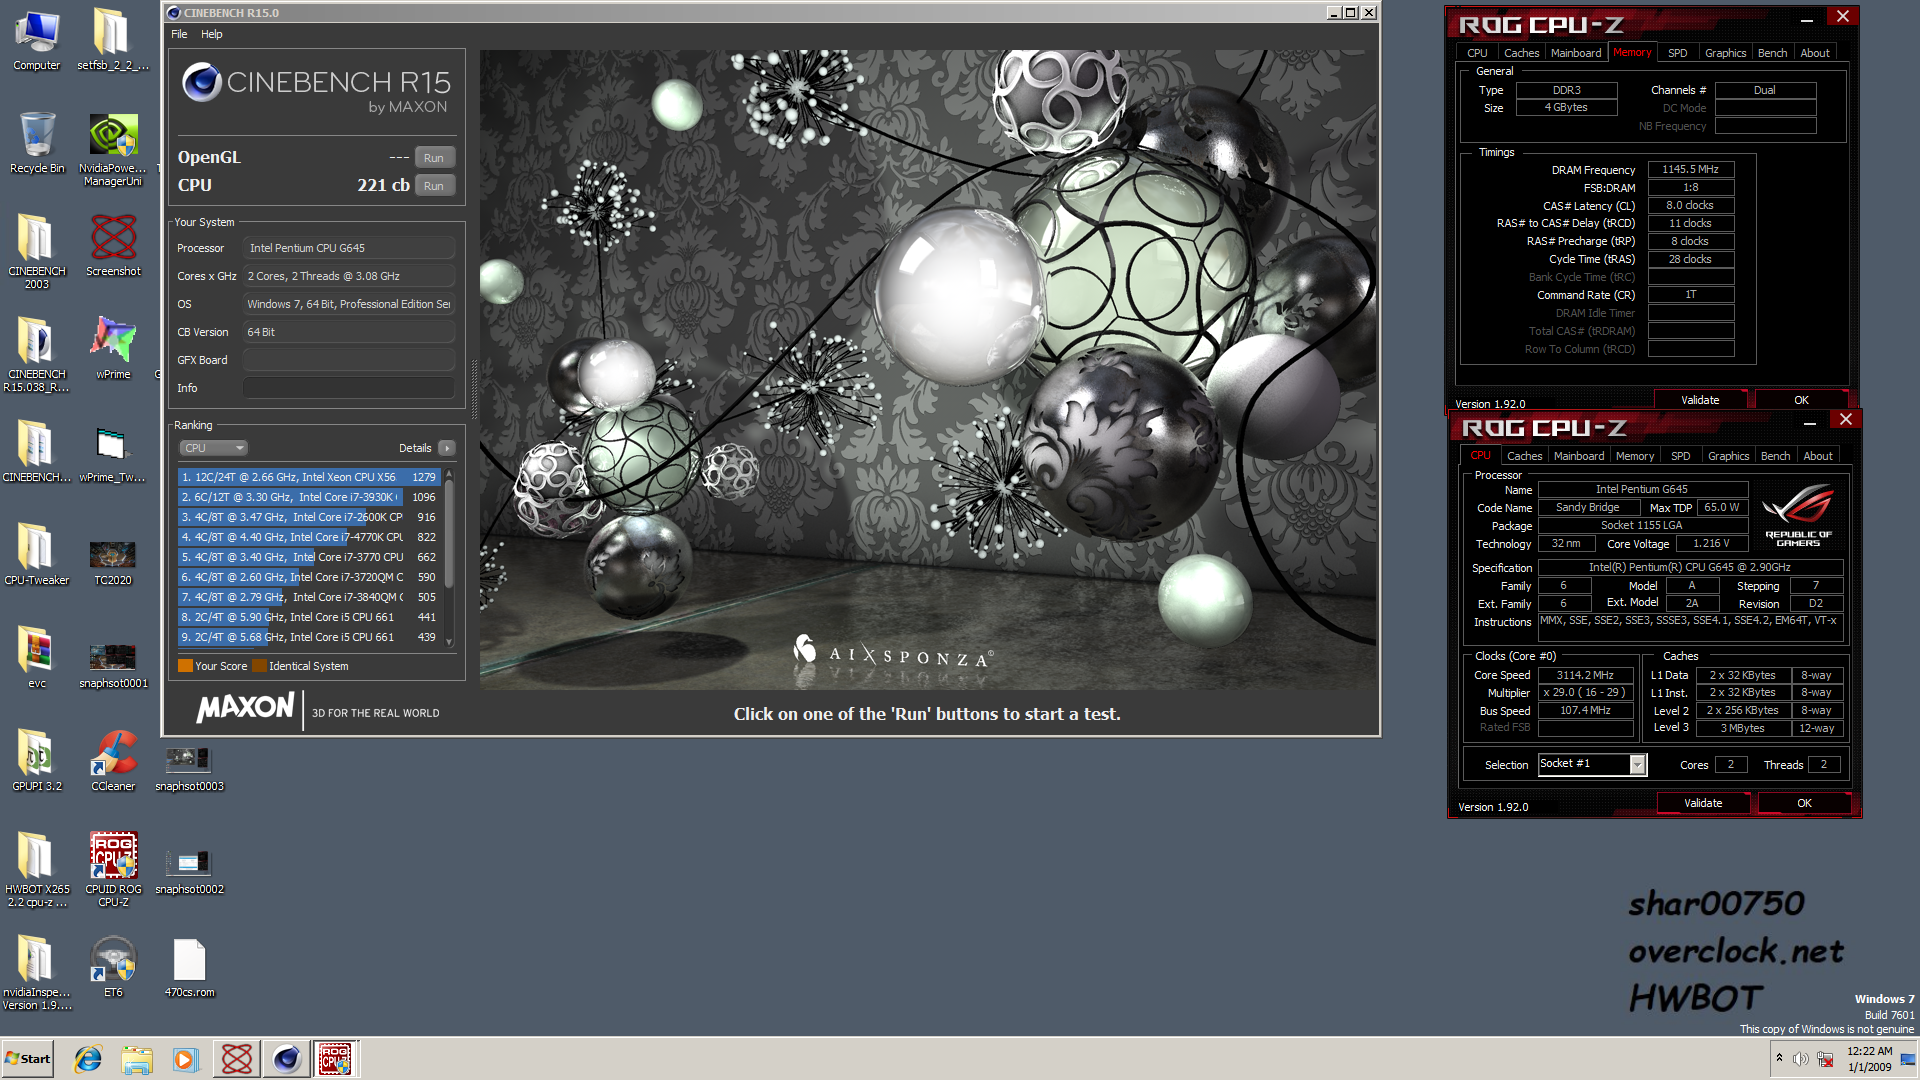Run the CPU benchmark

434,186
